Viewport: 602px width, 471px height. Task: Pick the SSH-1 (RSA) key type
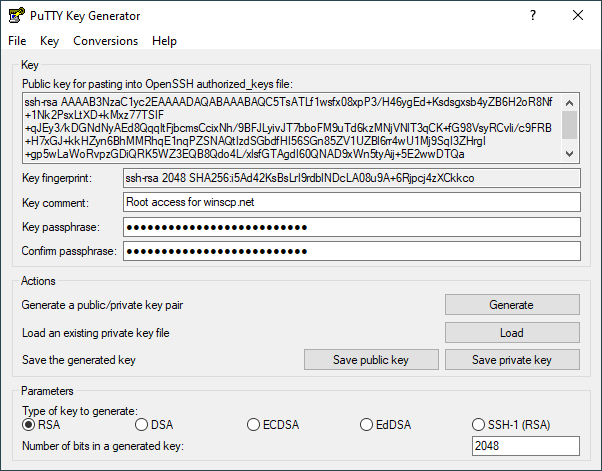(x=480, y=426)
